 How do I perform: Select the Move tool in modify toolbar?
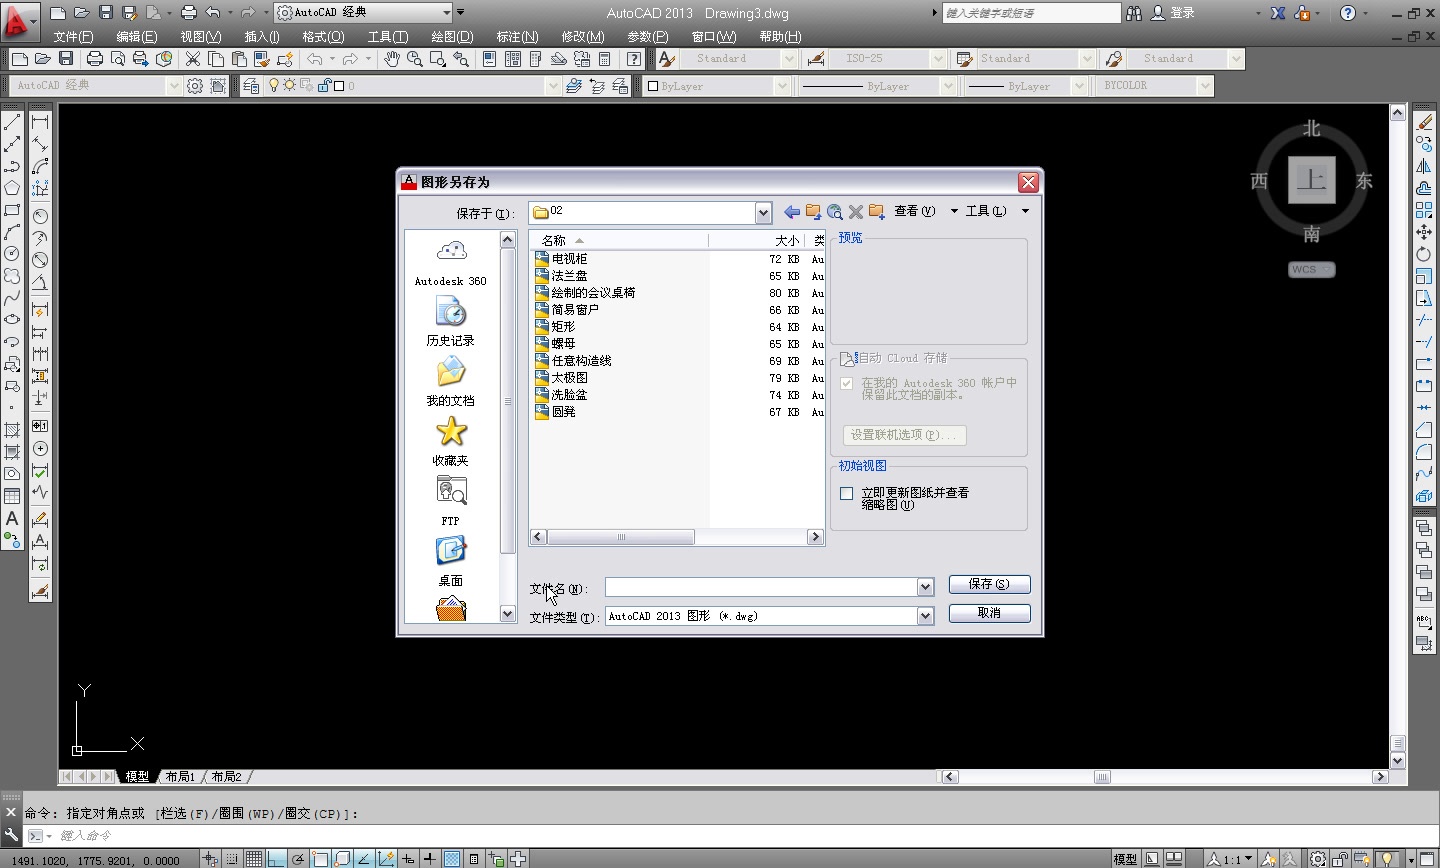click(x=1424, y=232)
